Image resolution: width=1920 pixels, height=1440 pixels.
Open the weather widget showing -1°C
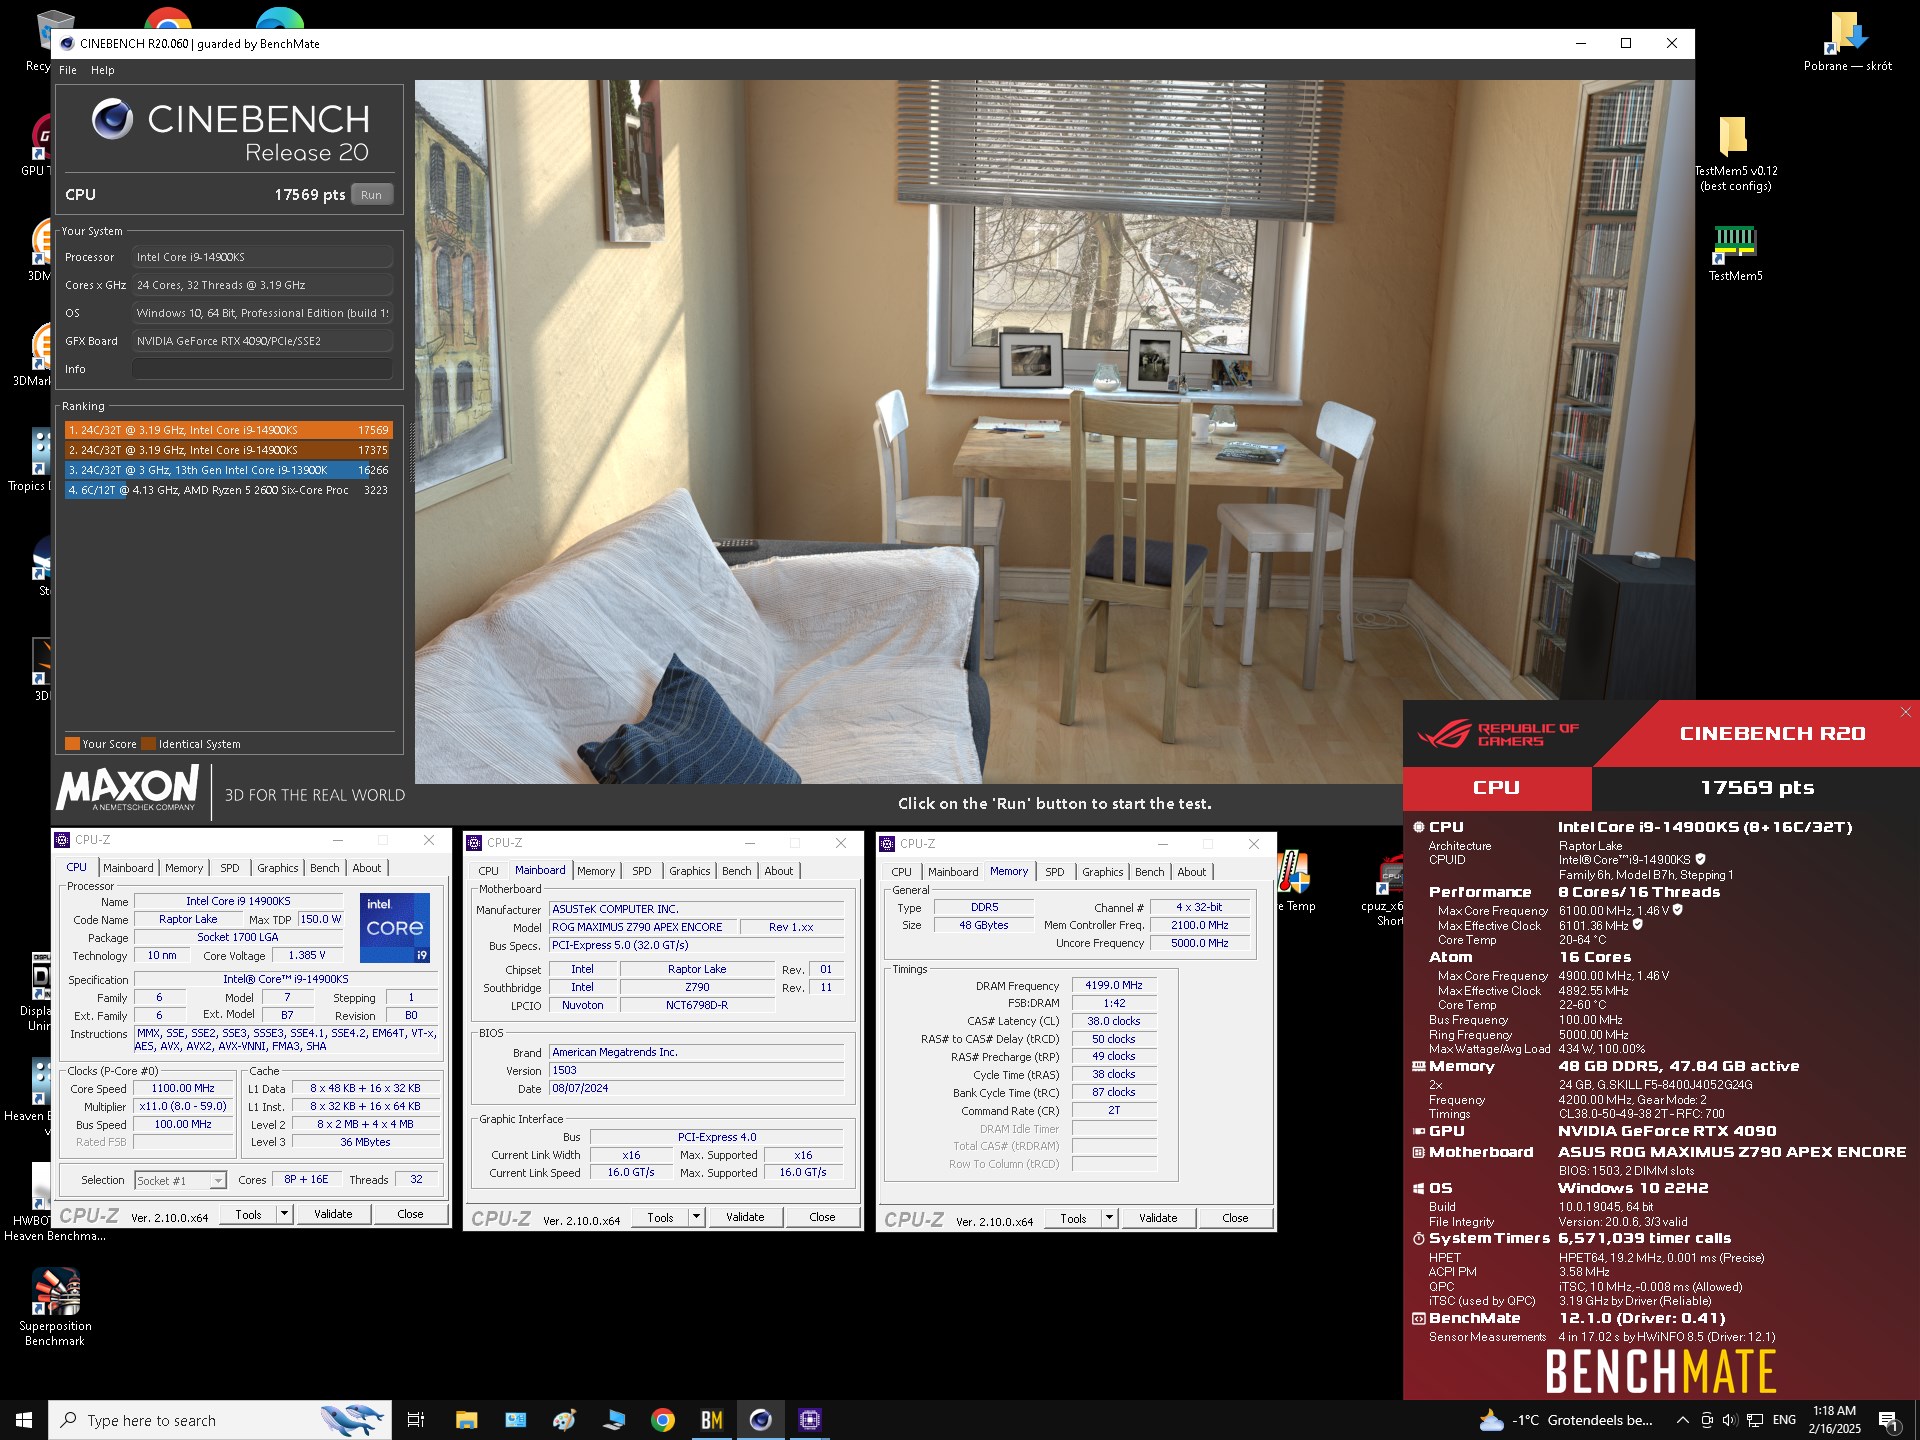pyautogui.click(x=1565, y=1420)
